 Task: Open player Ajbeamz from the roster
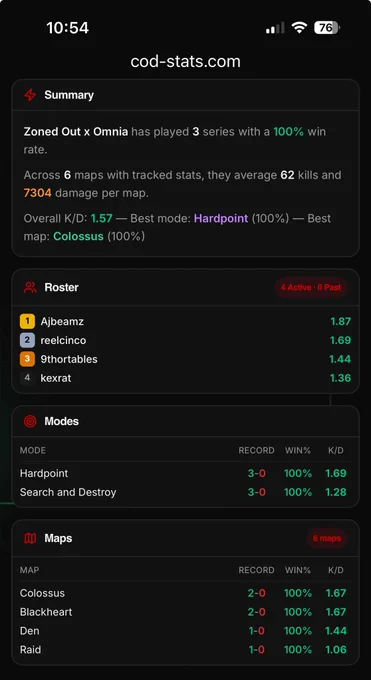[x=185, y=321]
